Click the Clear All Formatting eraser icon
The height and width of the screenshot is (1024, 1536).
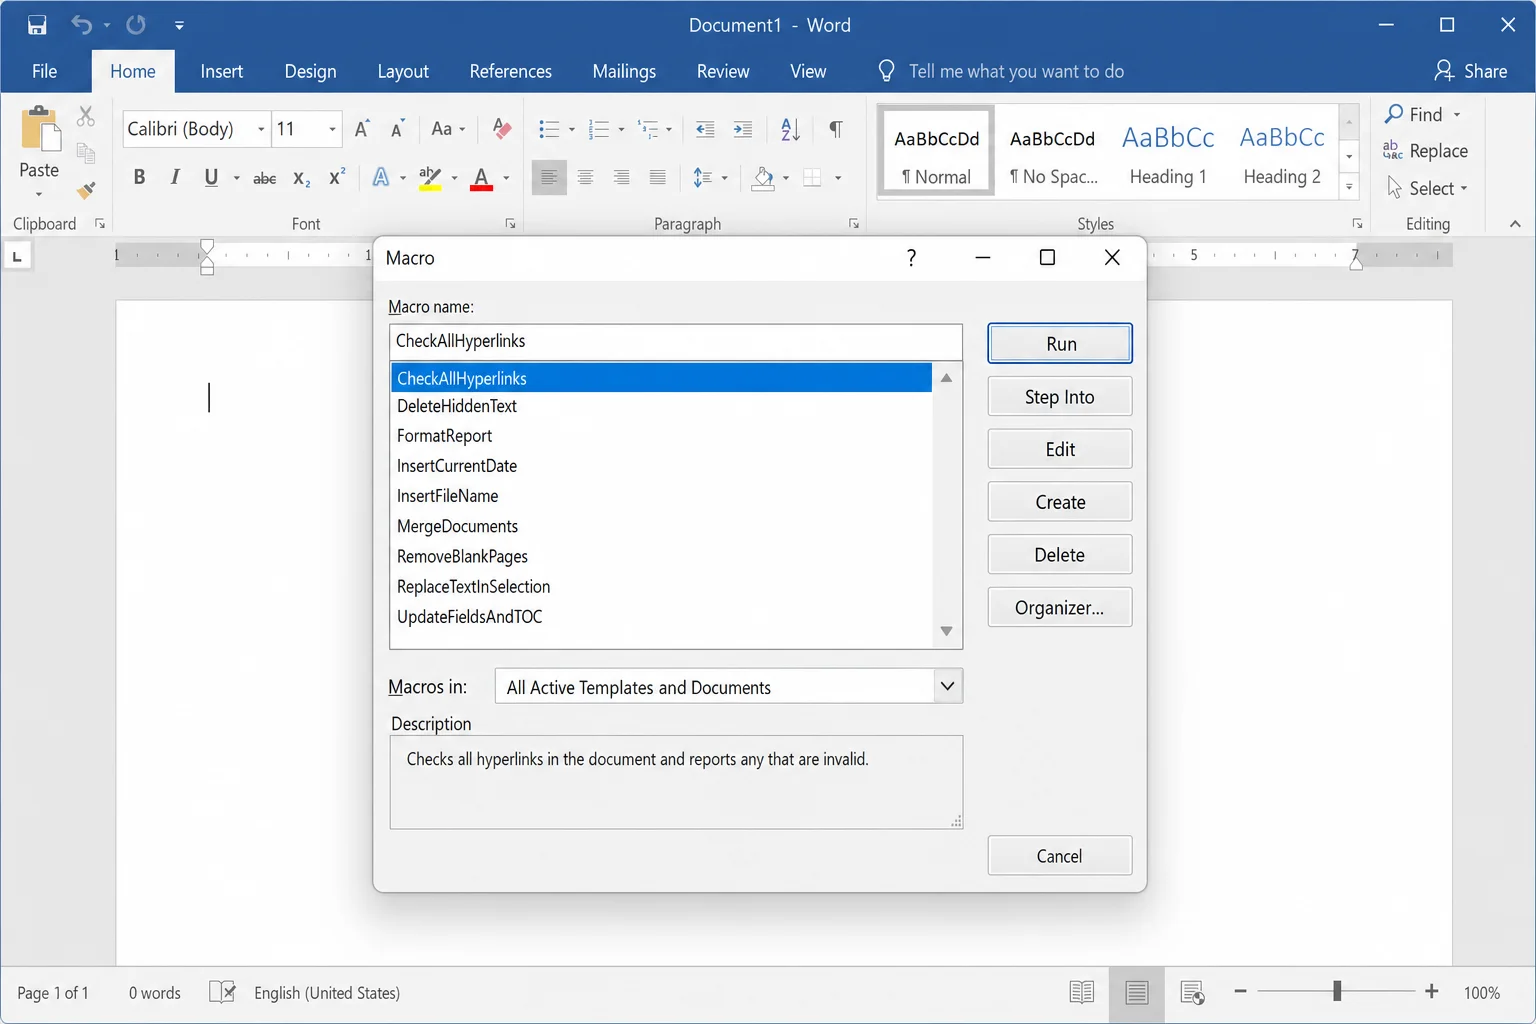pos(502,129)
